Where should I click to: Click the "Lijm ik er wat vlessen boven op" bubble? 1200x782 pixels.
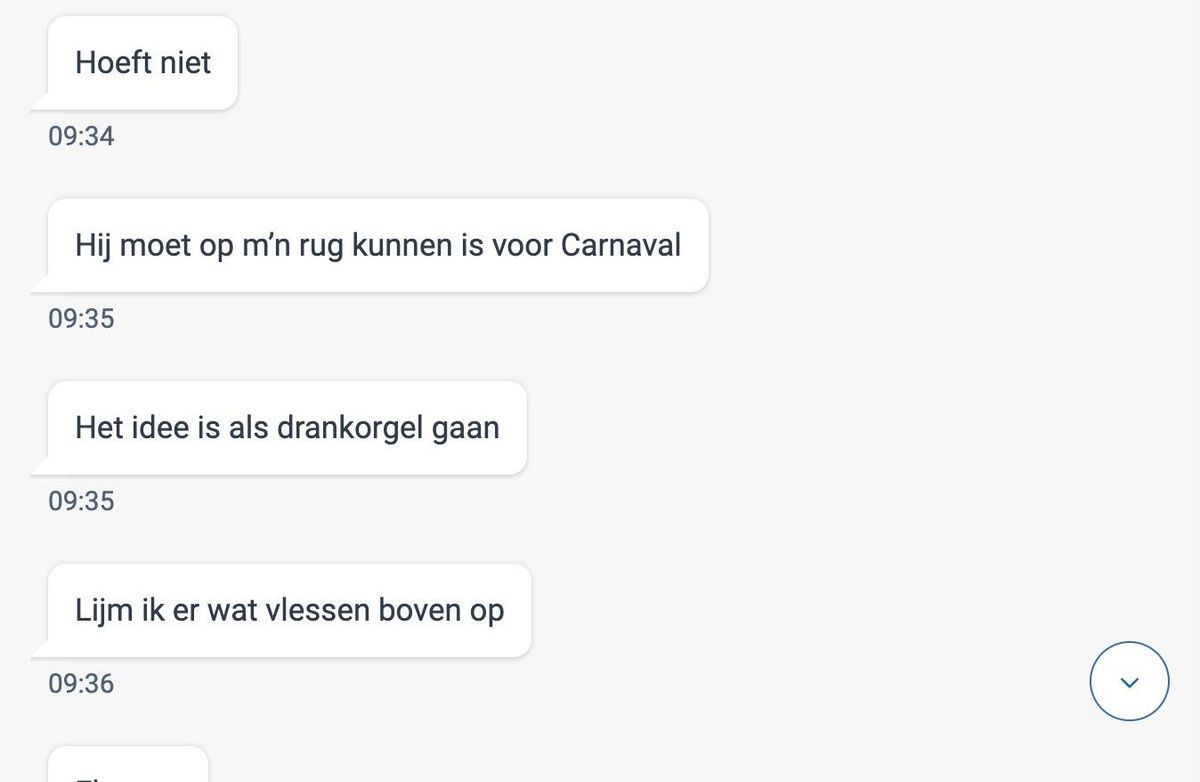[x=289, y=610]
